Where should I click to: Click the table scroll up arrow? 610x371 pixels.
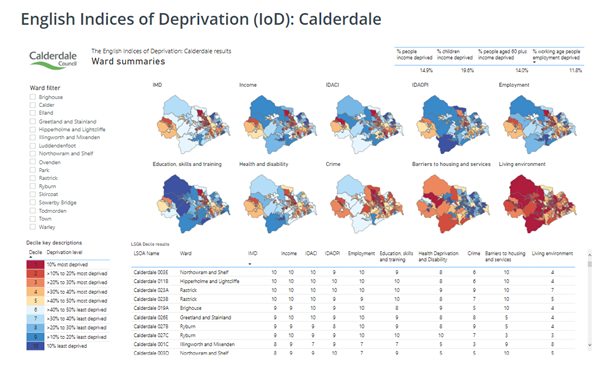tap(589, 255)
